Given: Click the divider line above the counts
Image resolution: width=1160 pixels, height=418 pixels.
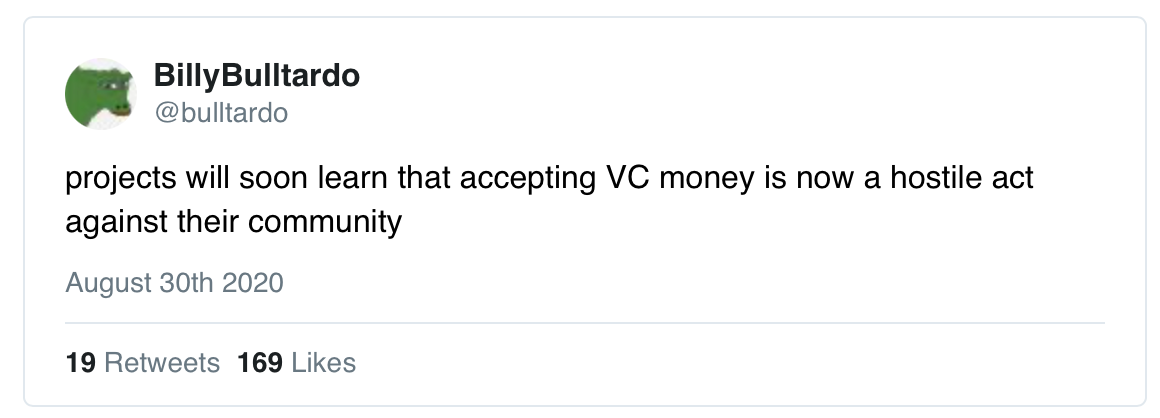Looking at the screenshot, I should click(x=584, y=323).
